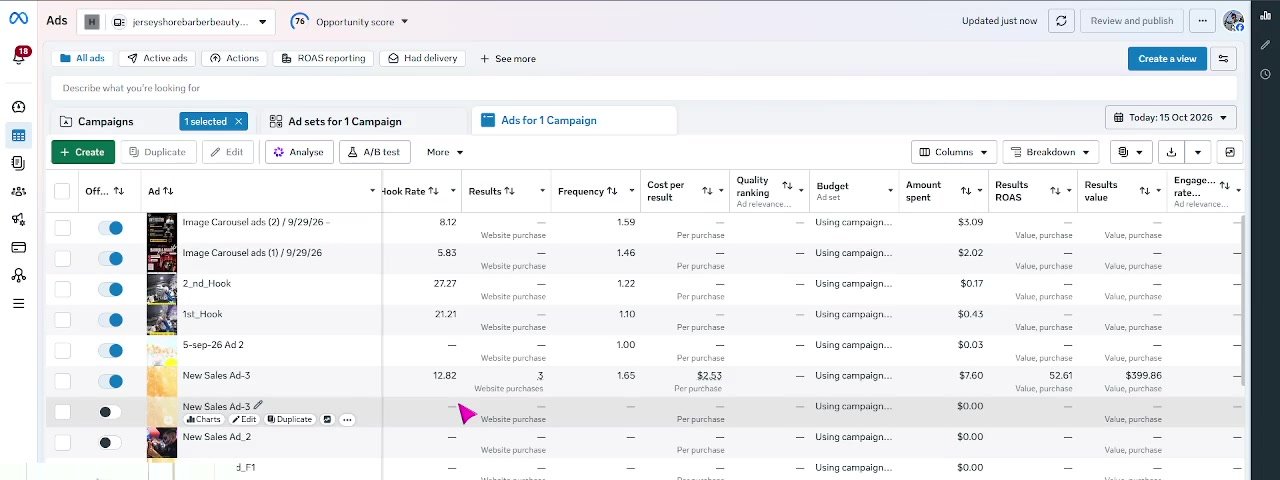Viewport: 1280px width, 480px height.
Task: Sort by Frequency column arrows
Action: [612, 191]
